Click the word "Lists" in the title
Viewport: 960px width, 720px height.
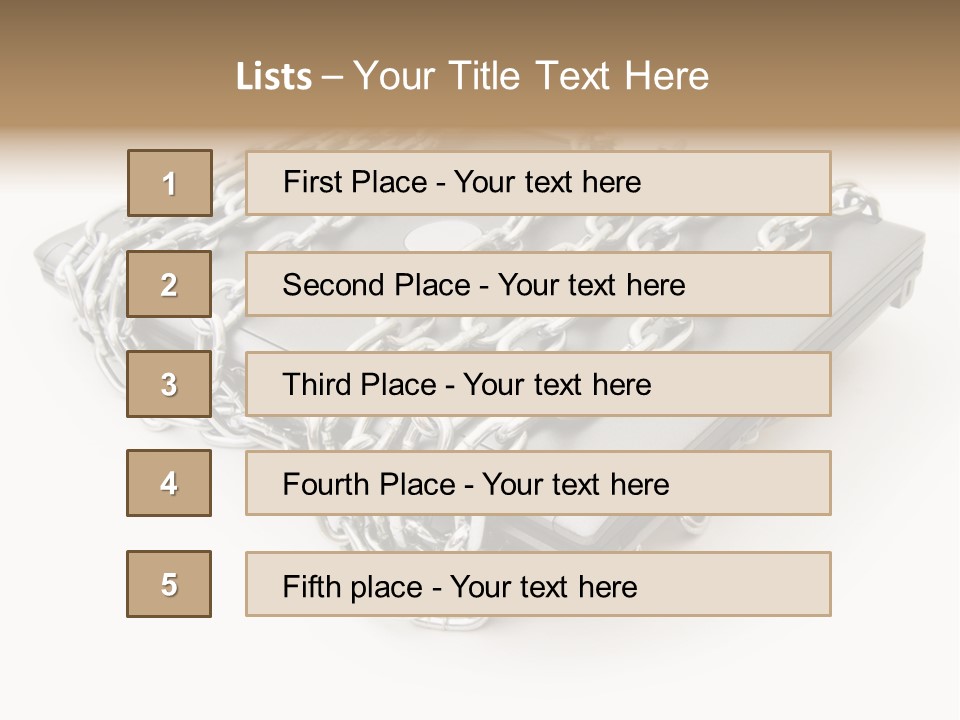tap(273, 77)
